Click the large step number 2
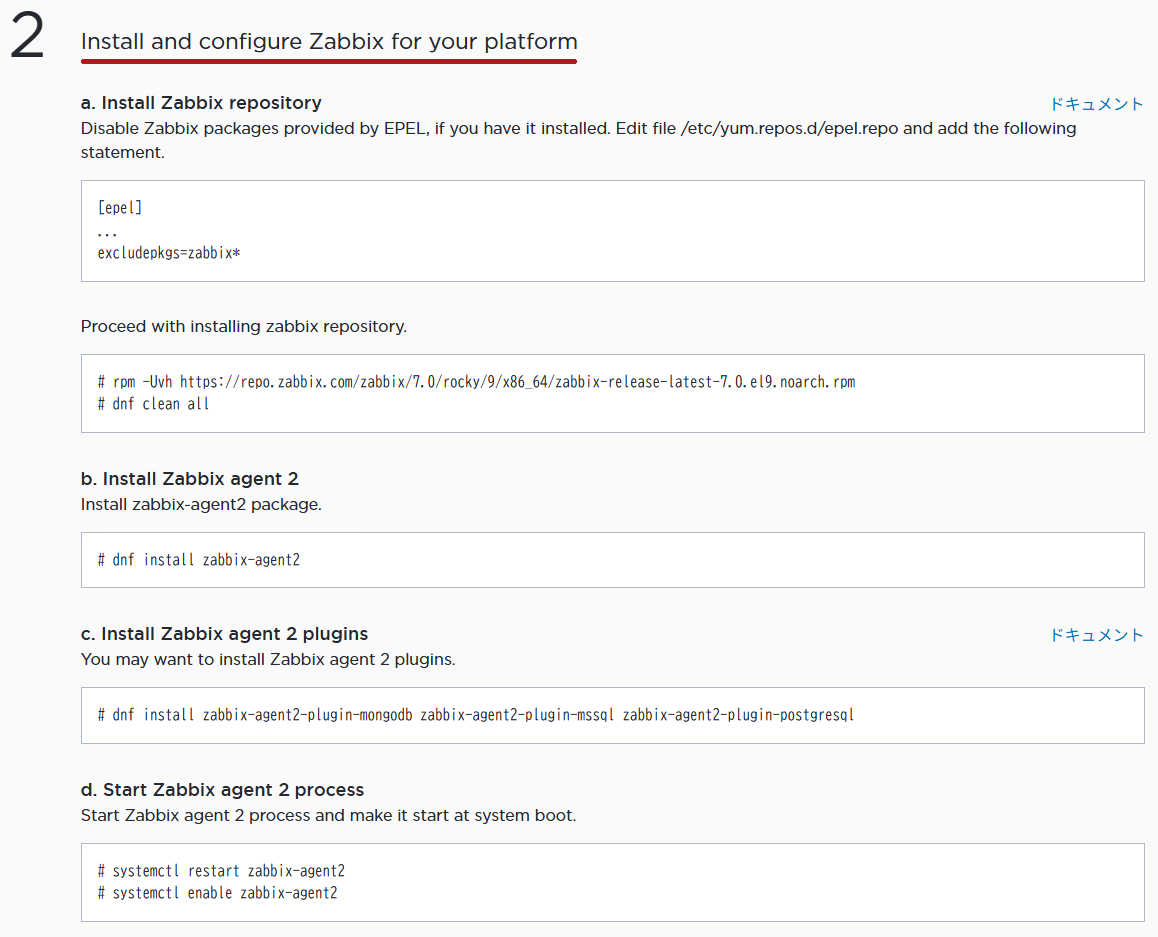 pyautogui.click(x=27, y=36)
